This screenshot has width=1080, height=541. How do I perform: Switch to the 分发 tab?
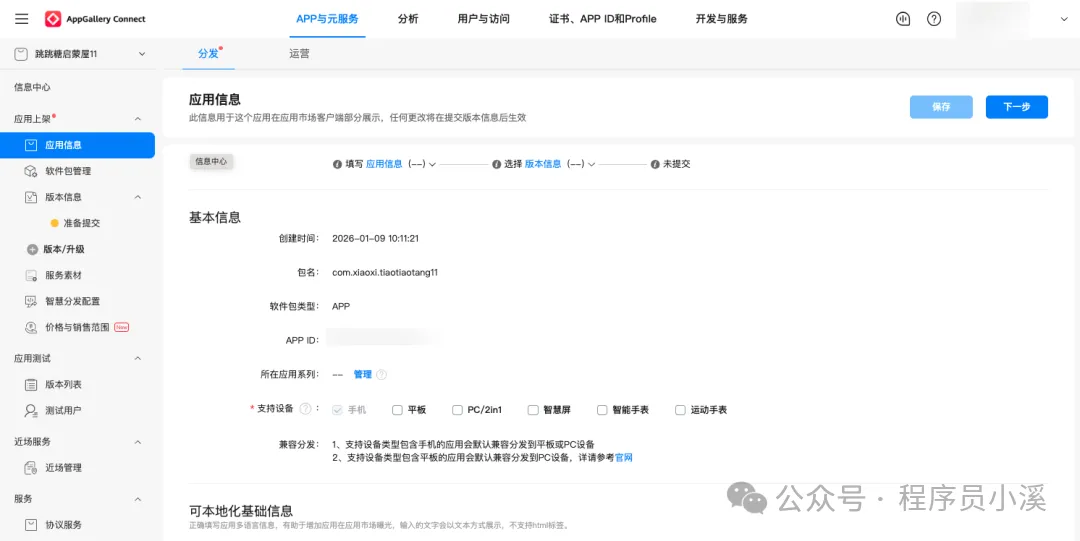(208, 54)
